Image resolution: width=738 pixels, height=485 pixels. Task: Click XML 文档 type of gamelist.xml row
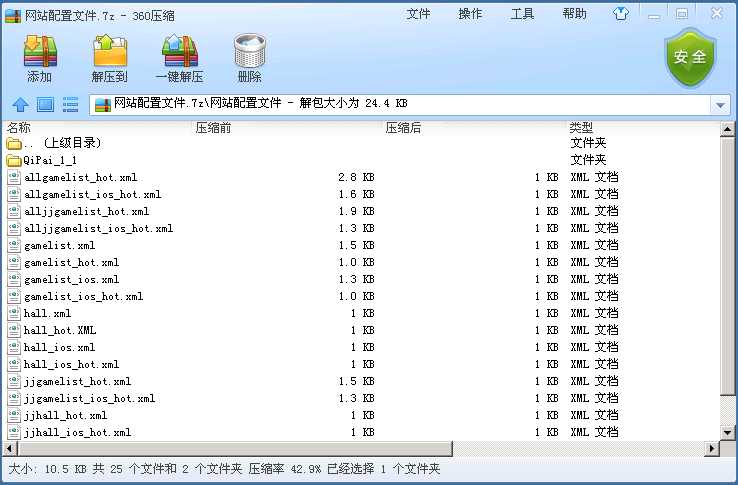pos(594,245)
